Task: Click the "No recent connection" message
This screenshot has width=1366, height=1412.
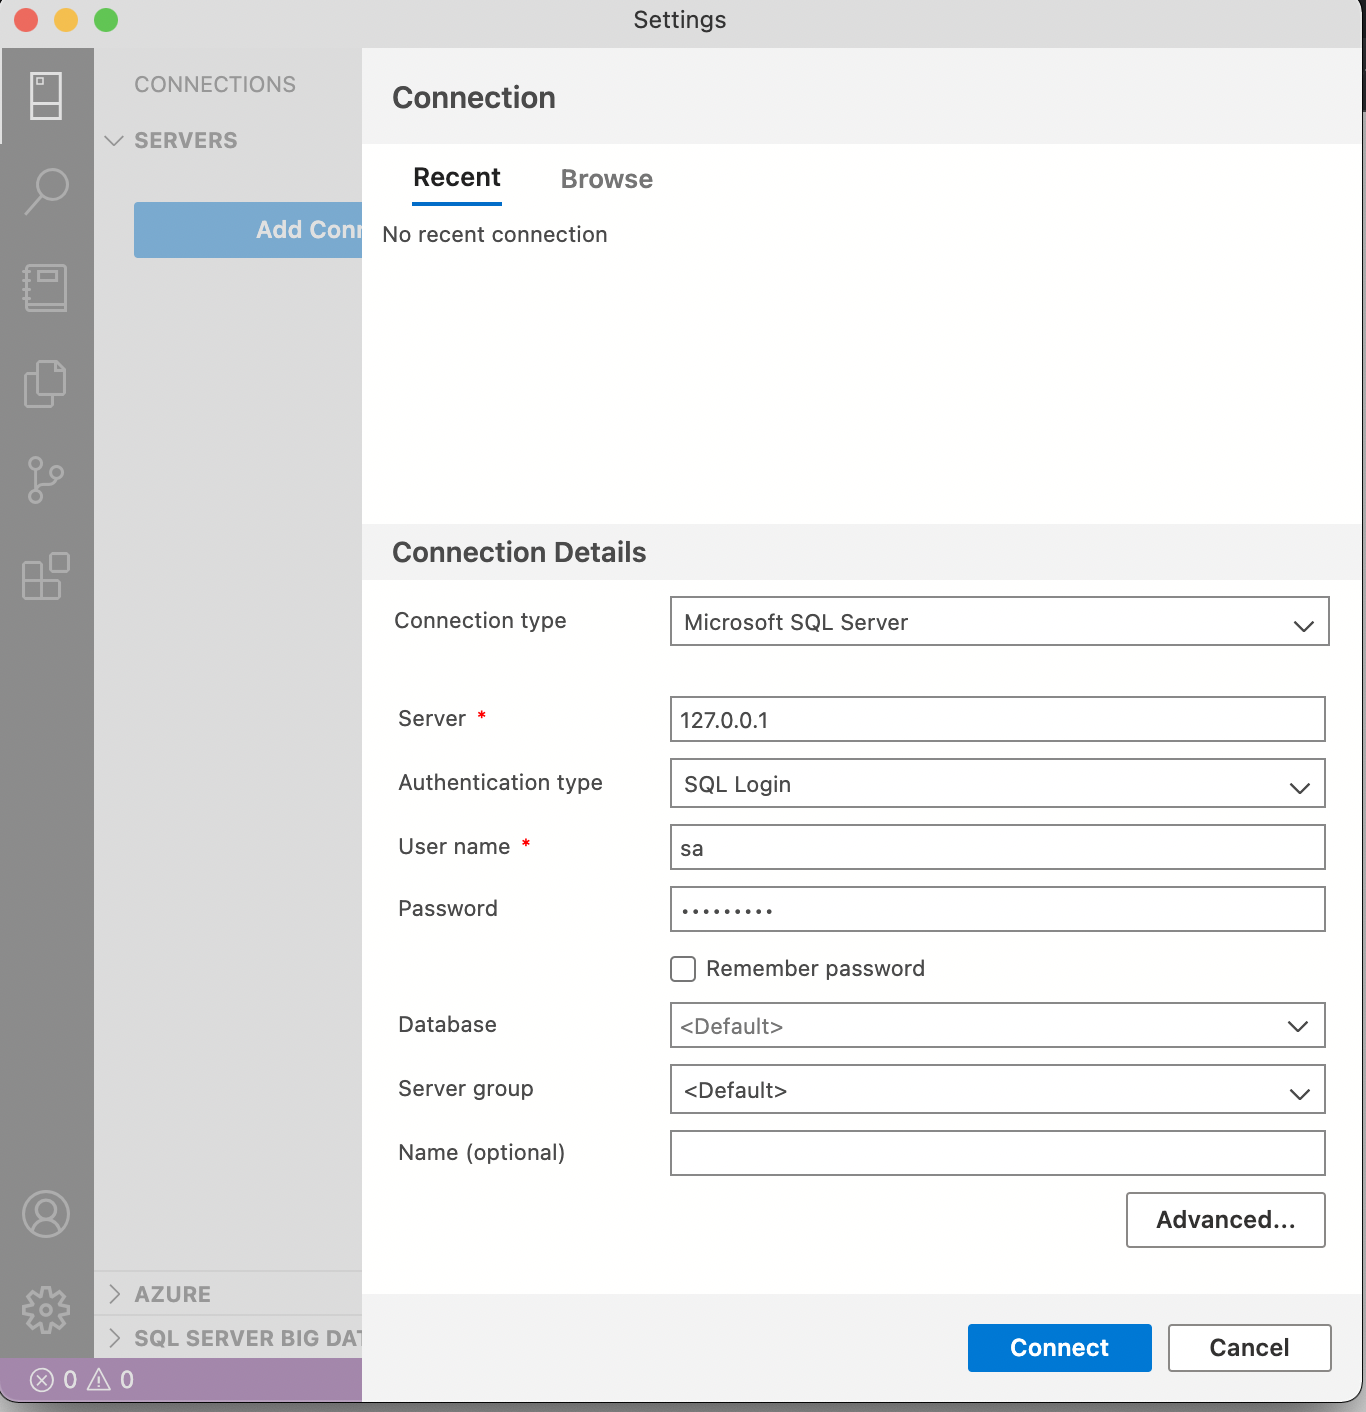Action: [x=495, y=235]
